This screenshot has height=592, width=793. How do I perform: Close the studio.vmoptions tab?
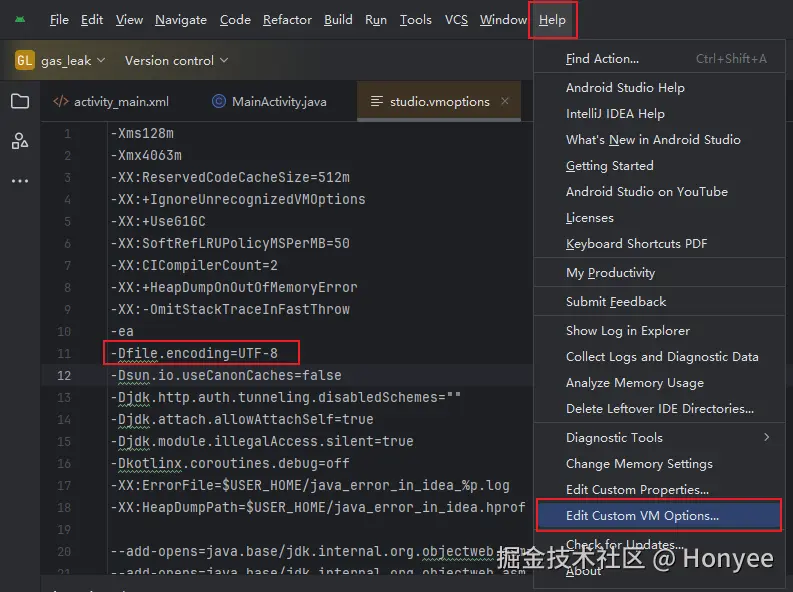coord(505,101)
